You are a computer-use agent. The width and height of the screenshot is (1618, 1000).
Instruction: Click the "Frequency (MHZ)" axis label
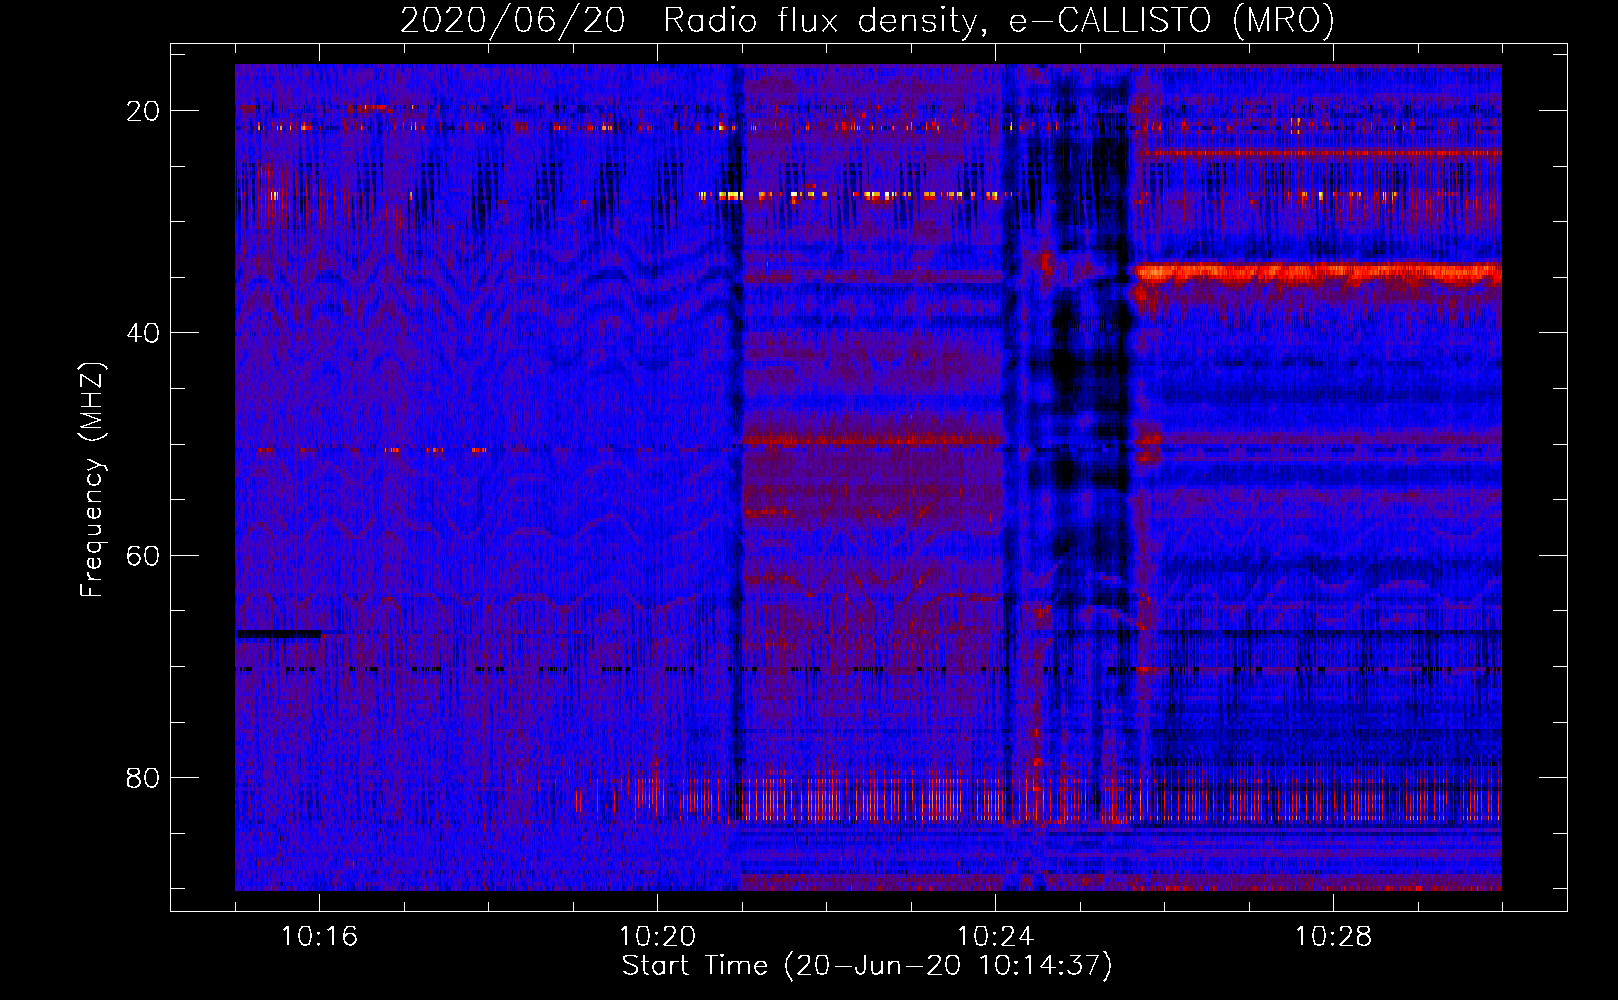(92, 480)
